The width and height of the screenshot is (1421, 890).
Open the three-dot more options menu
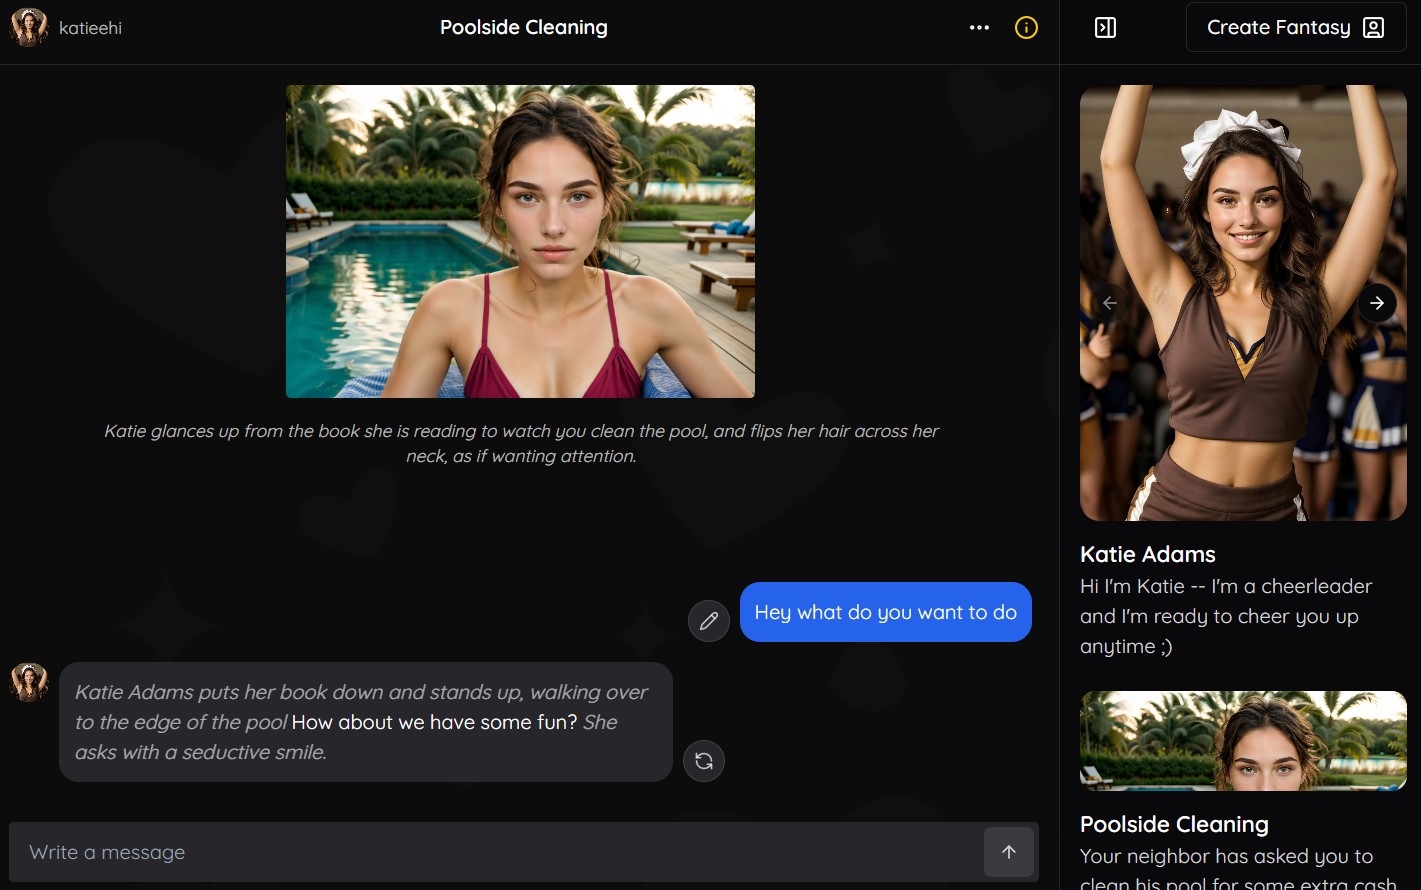979,28
